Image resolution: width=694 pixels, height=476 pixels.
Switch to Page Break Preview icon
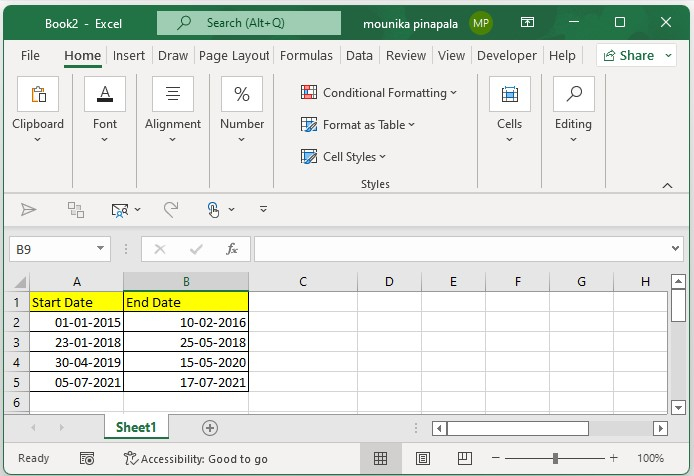(x=465, y=458)
